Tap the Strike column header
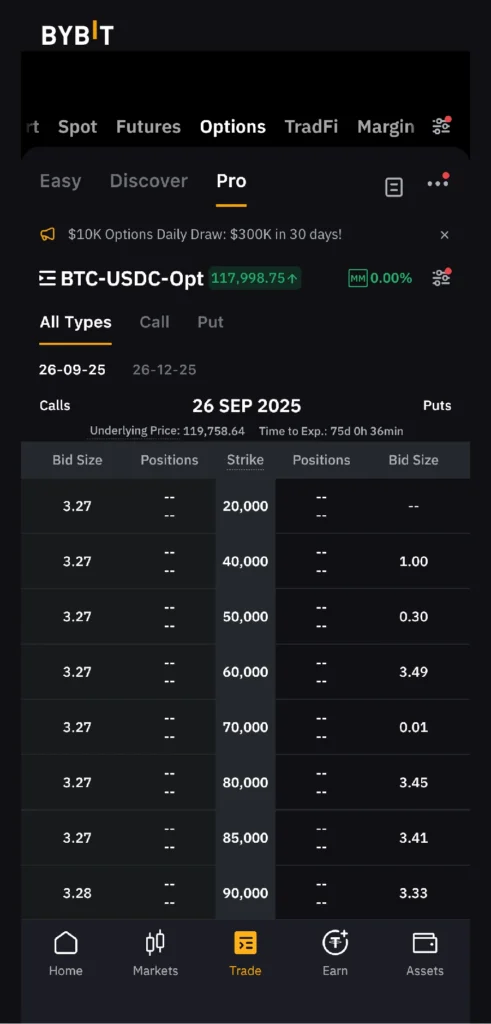Viewport: 491px width, 1024px height. point(246,460)
